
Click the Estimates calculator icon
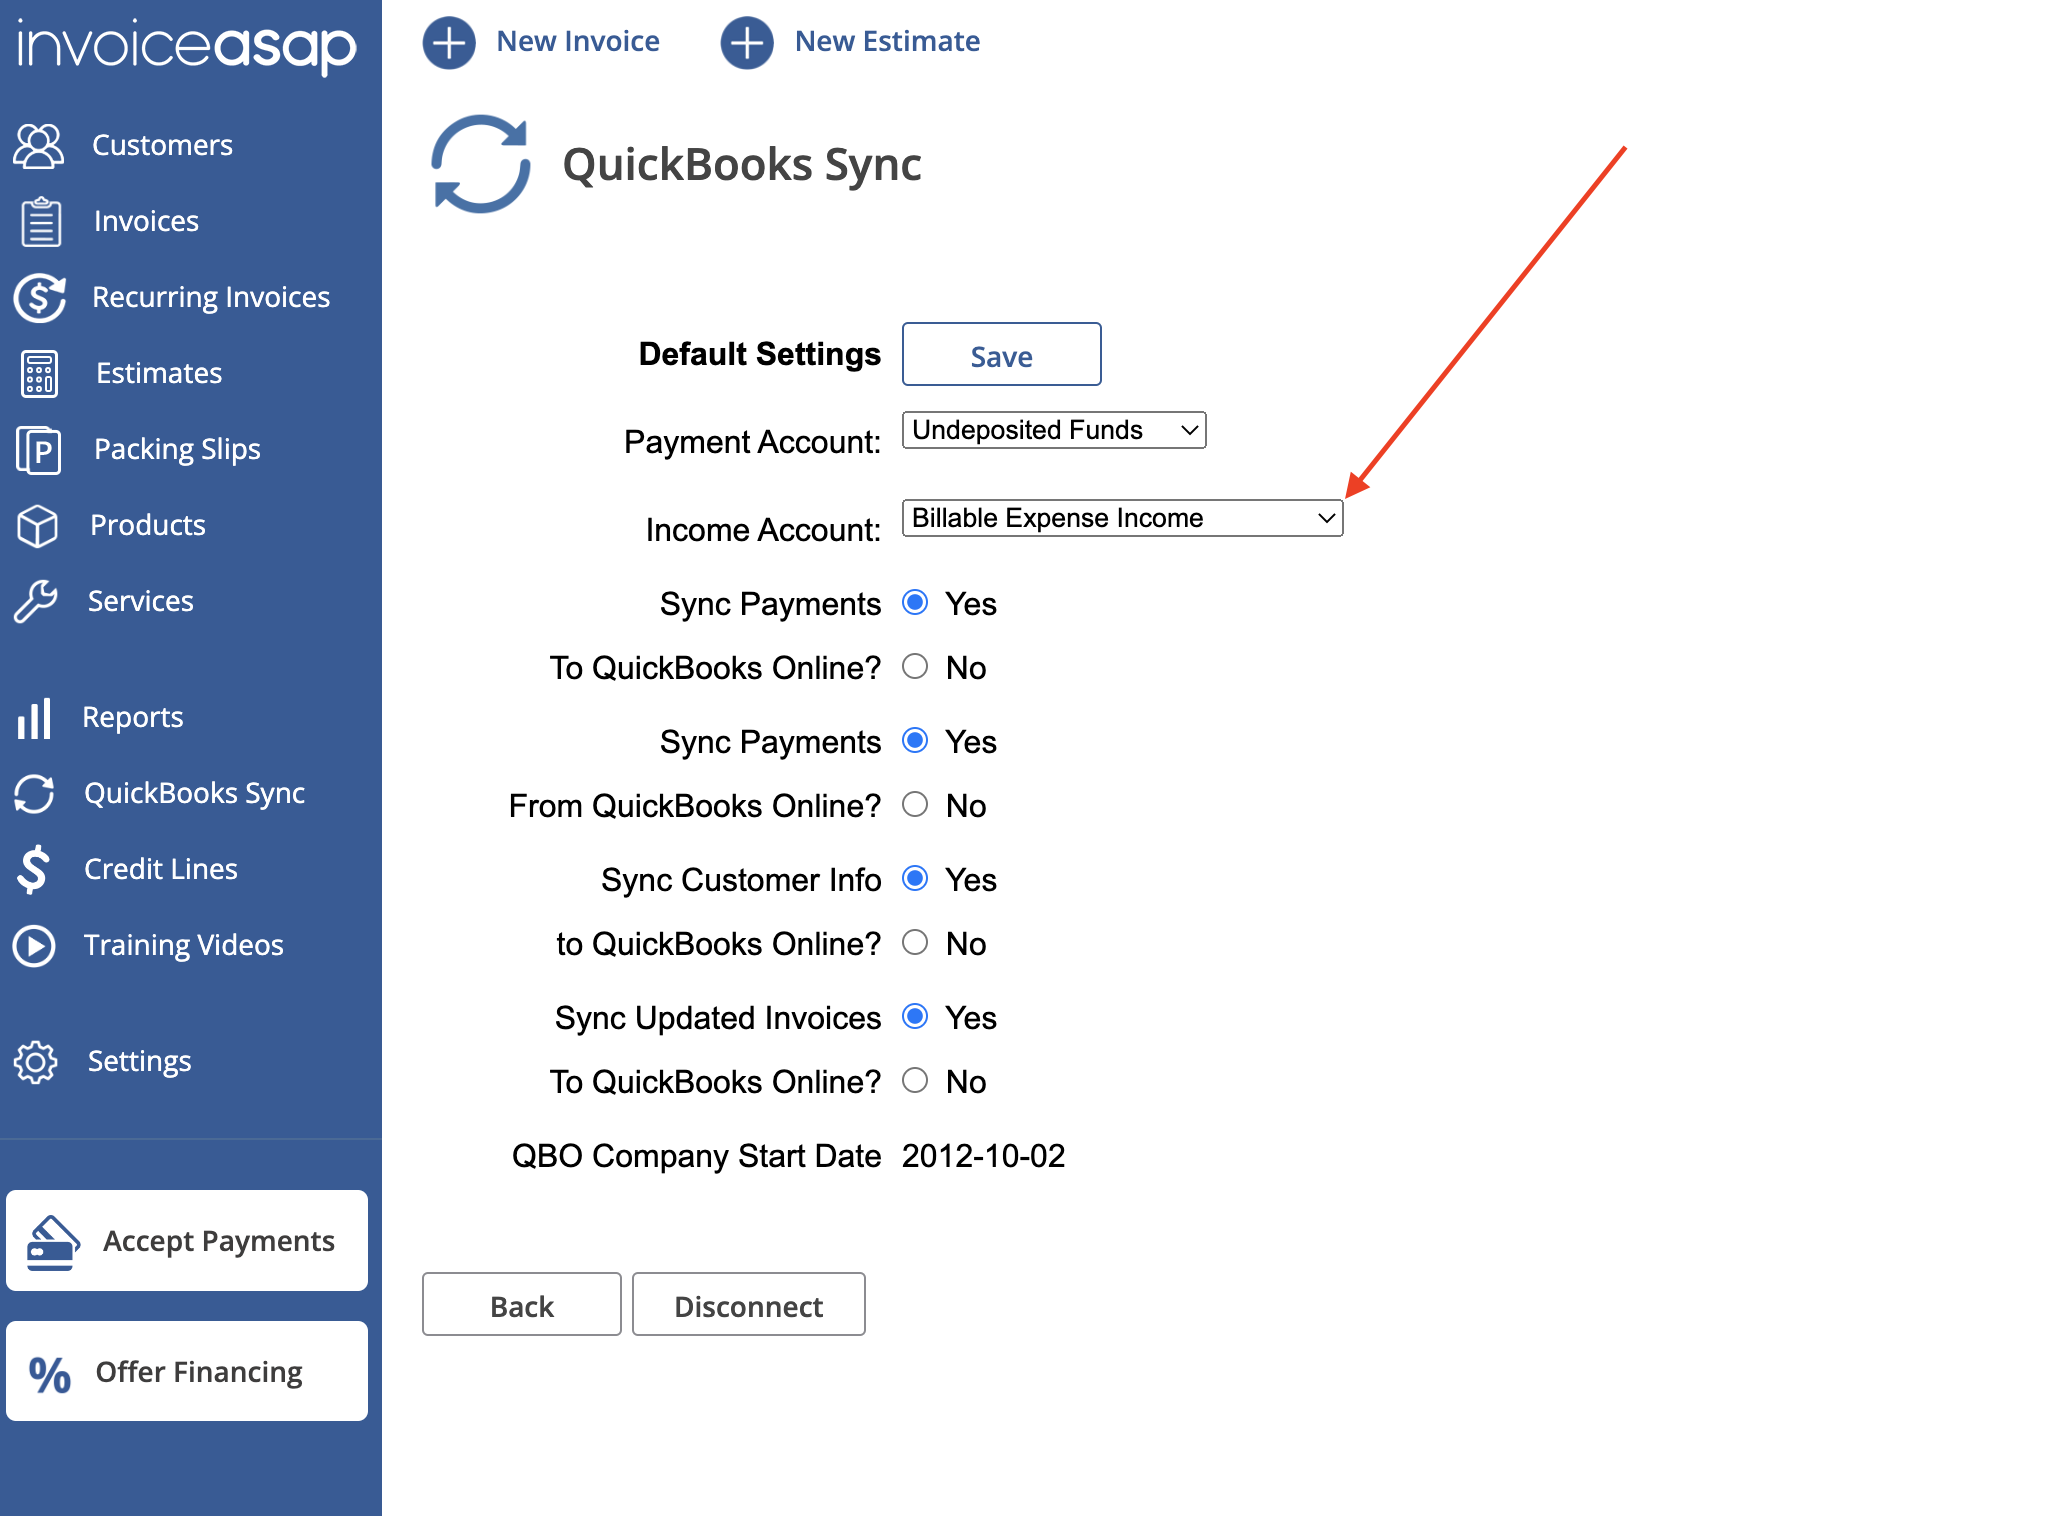39,374
